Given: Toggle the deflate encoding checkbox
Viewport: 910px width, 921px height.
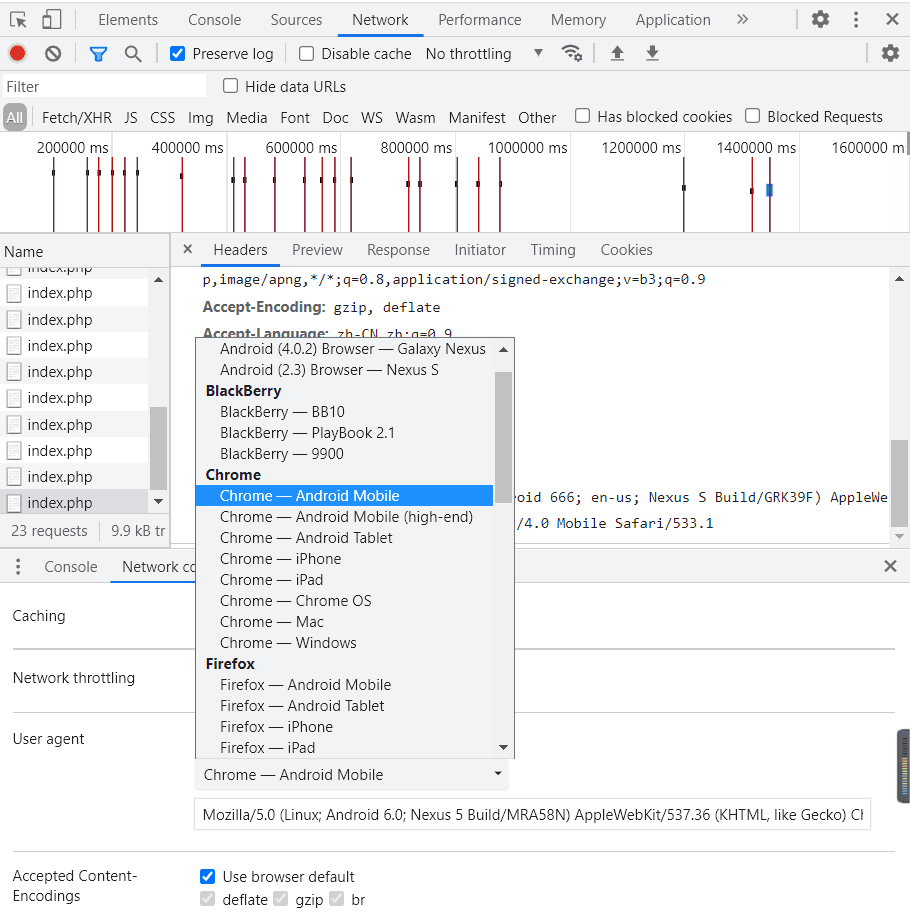Looking at the screenshot, I should point(207,899).
